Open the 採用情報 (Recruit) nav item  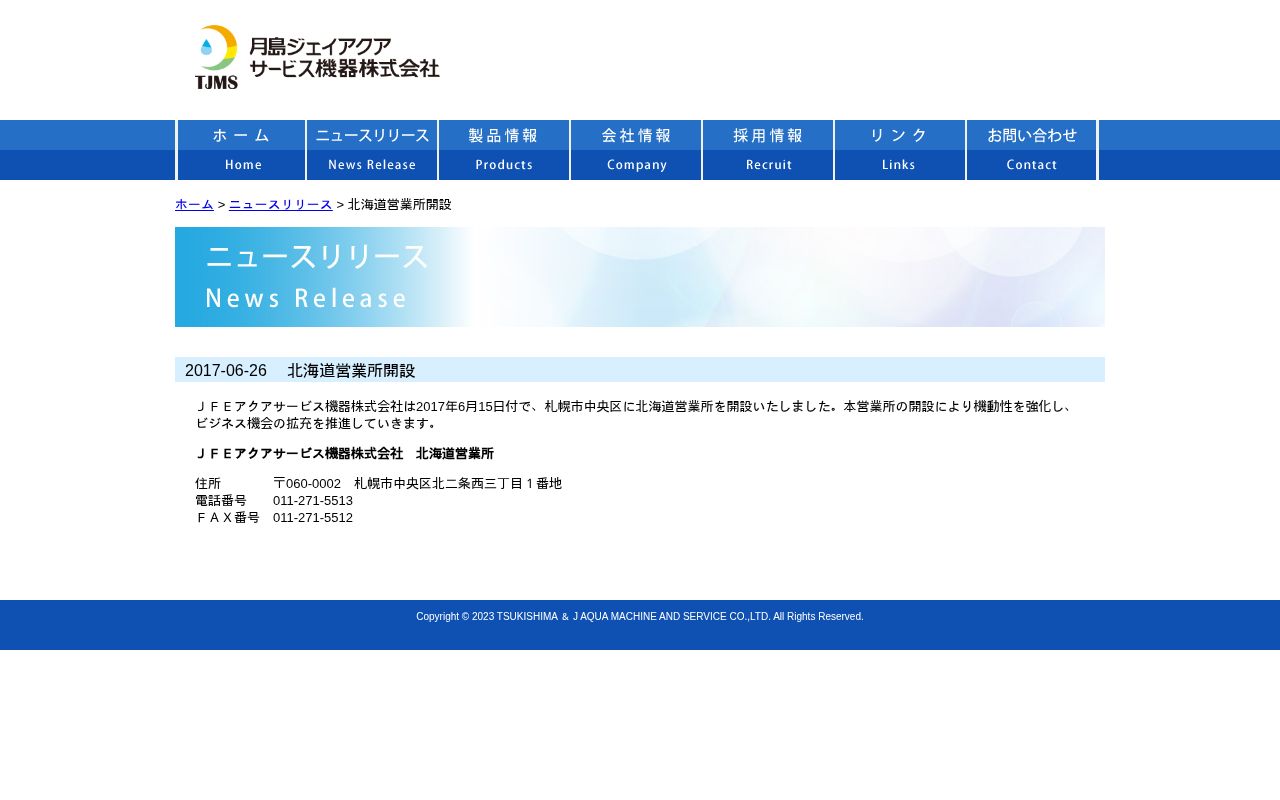click(x=768, y=150)
